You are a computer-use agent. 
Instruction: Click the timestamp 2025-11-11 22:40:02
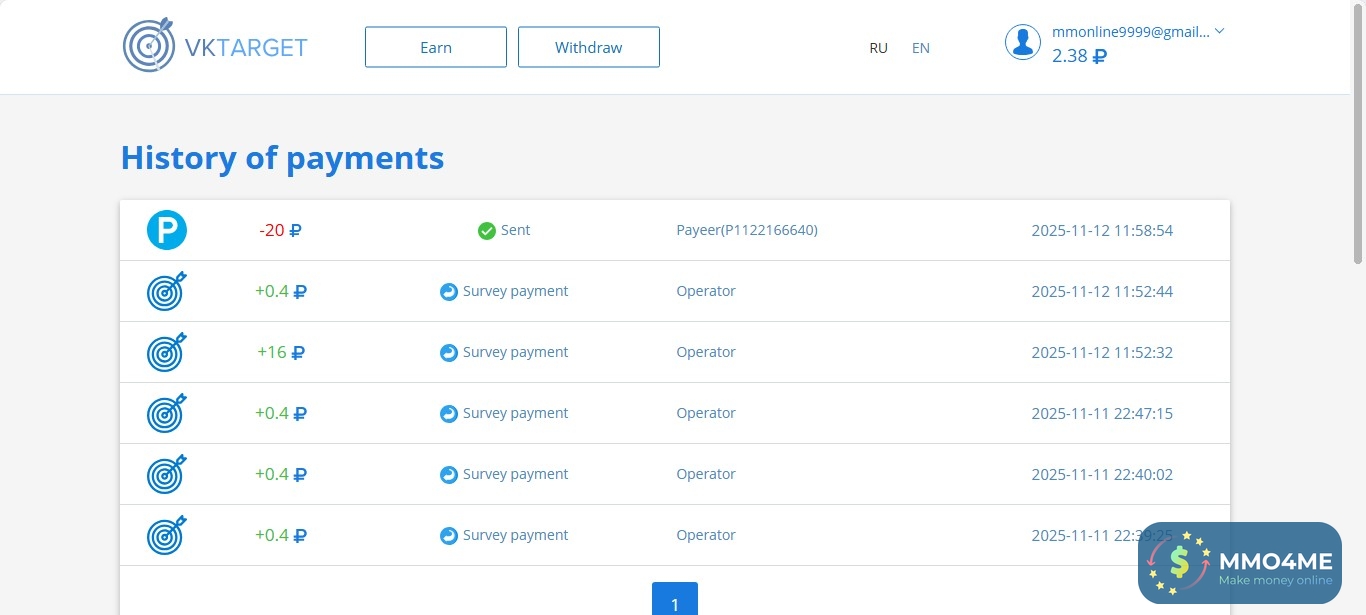1102,474
